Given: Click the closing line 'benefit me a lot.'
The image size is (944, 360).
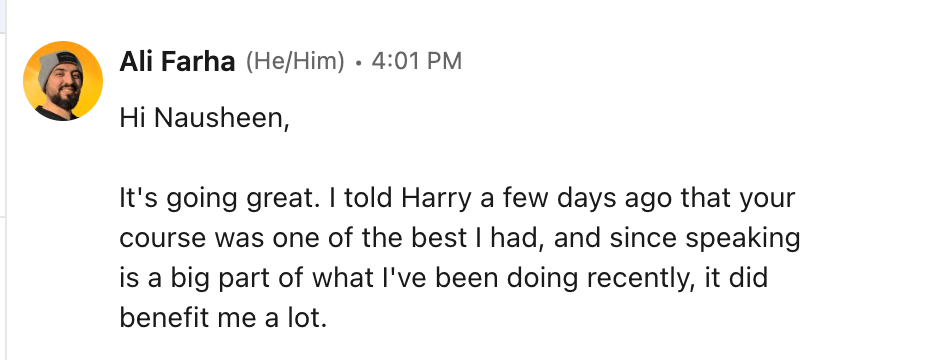Looking at the screenshot, I should tap(223, 318).
